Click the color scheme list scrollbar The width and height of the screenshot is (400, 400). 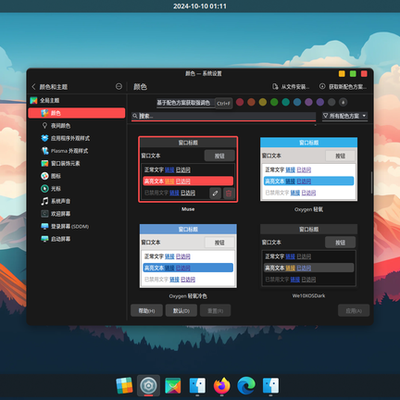(x=371, y=183)
